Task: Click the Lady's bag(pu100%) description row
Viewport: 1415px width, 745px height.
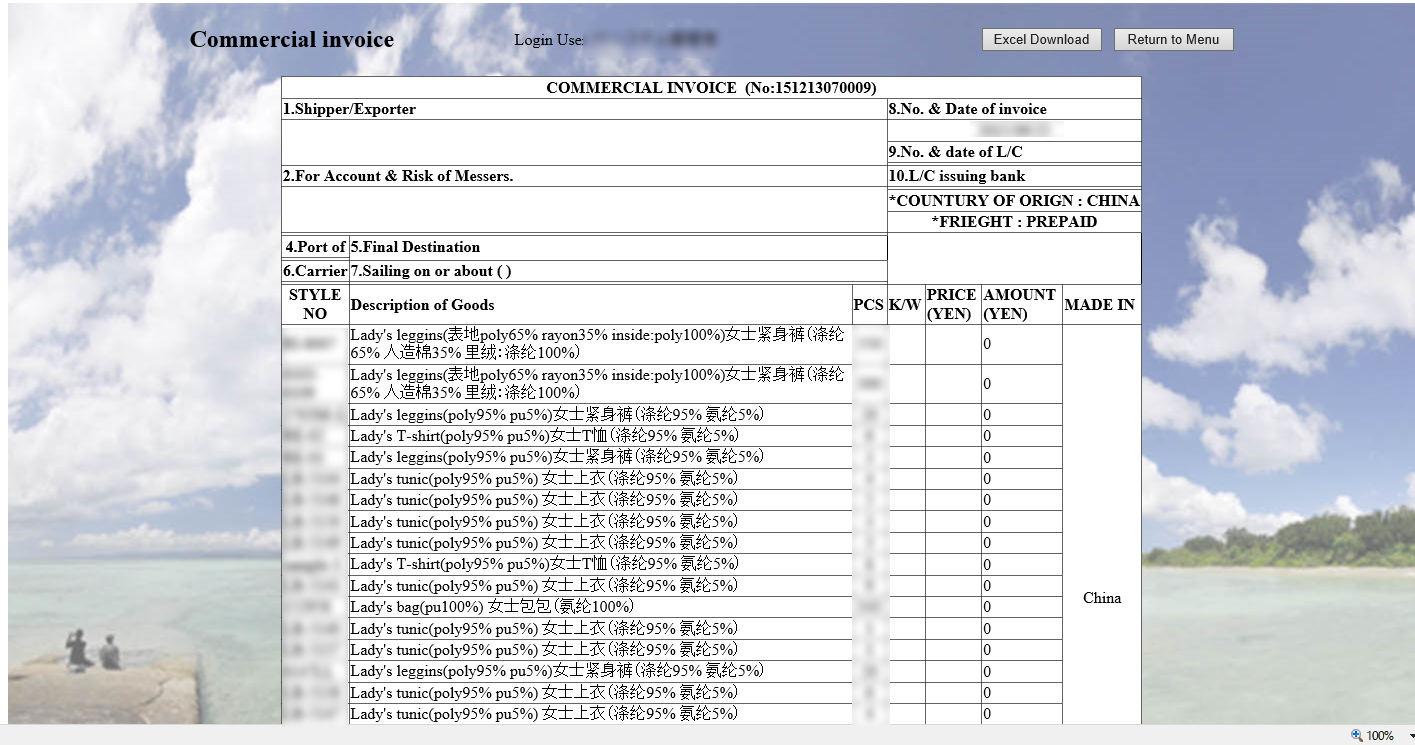Action: (600, 607)
